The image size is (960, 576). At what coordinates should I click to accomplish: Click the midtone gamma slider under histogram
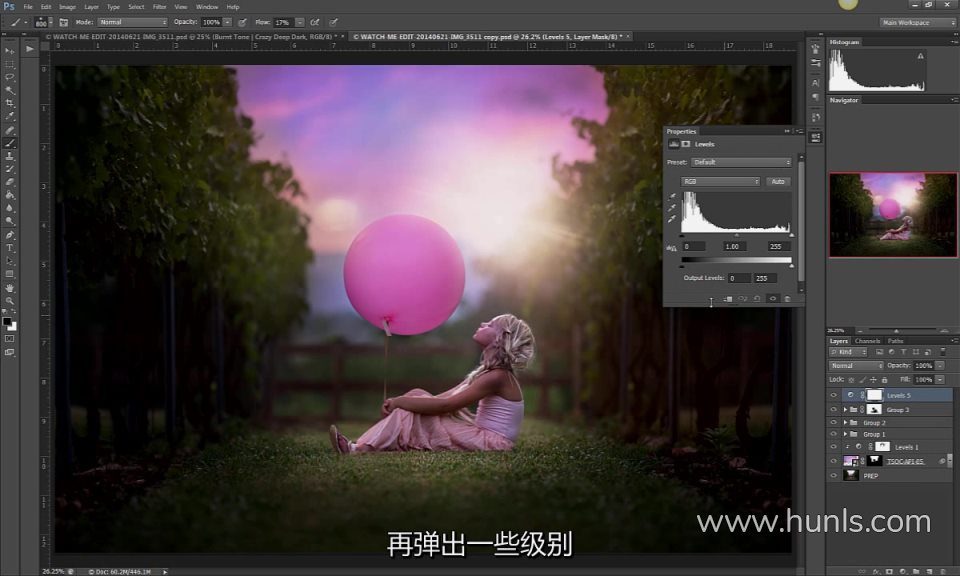click(x=737, y=235)
